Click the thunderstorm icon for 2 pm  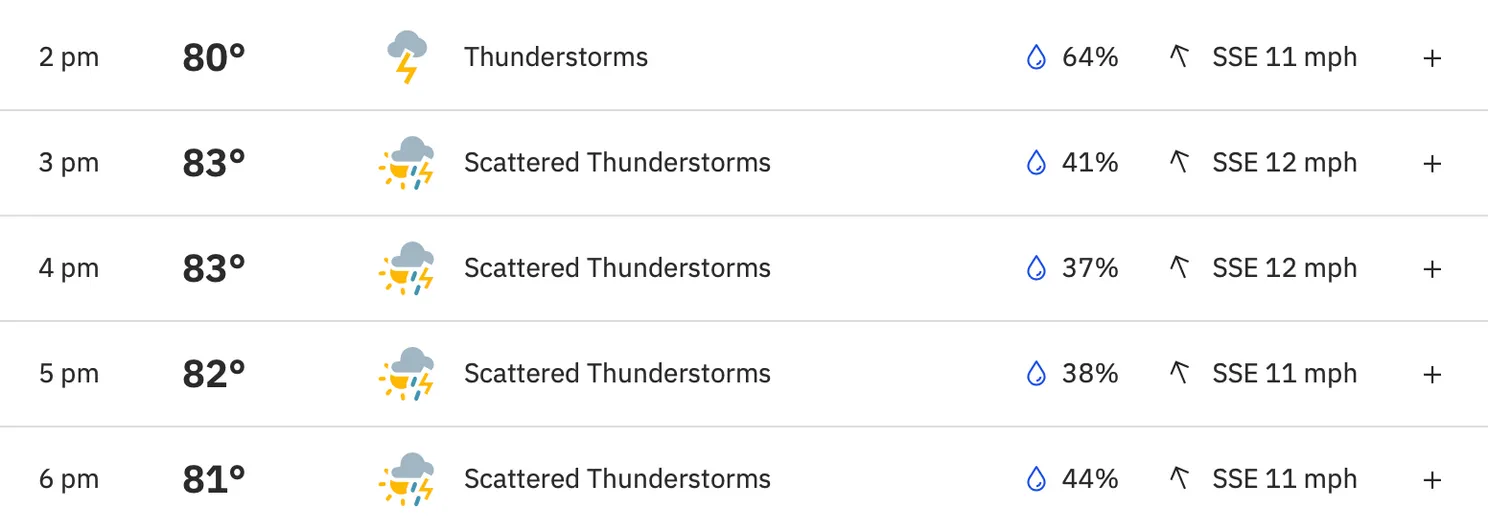click(x=408, y=57)
